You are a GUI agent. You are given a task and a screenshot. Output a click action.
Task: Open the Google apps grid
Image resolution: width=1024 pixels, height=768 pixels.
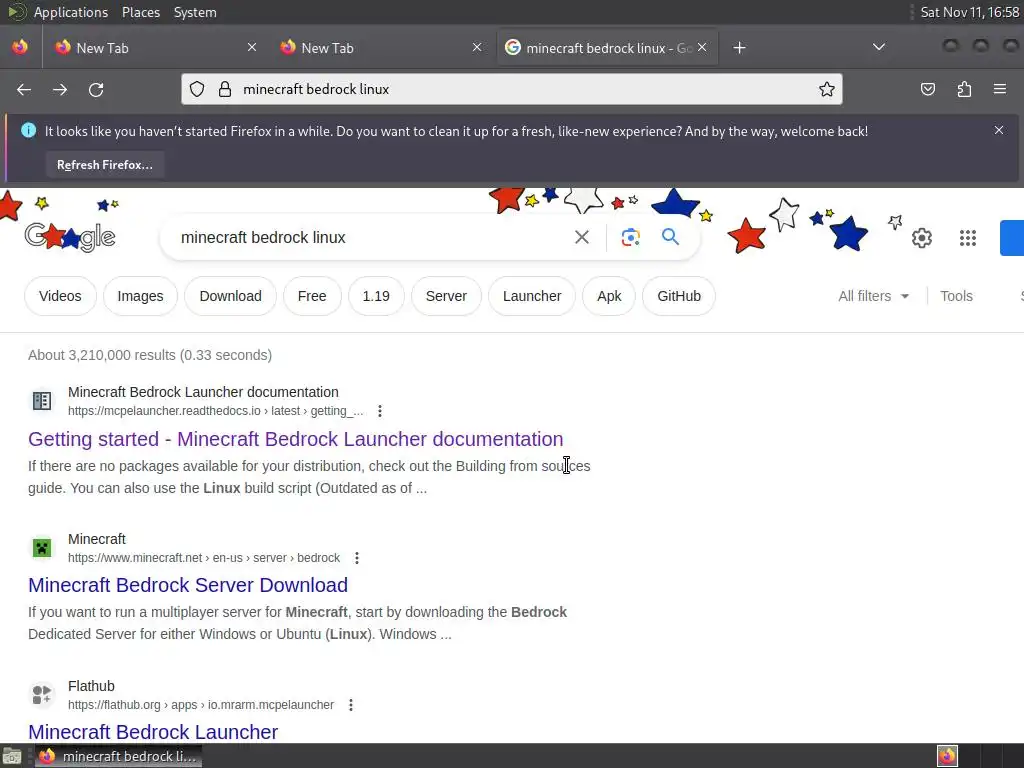[x=968, y=238]
